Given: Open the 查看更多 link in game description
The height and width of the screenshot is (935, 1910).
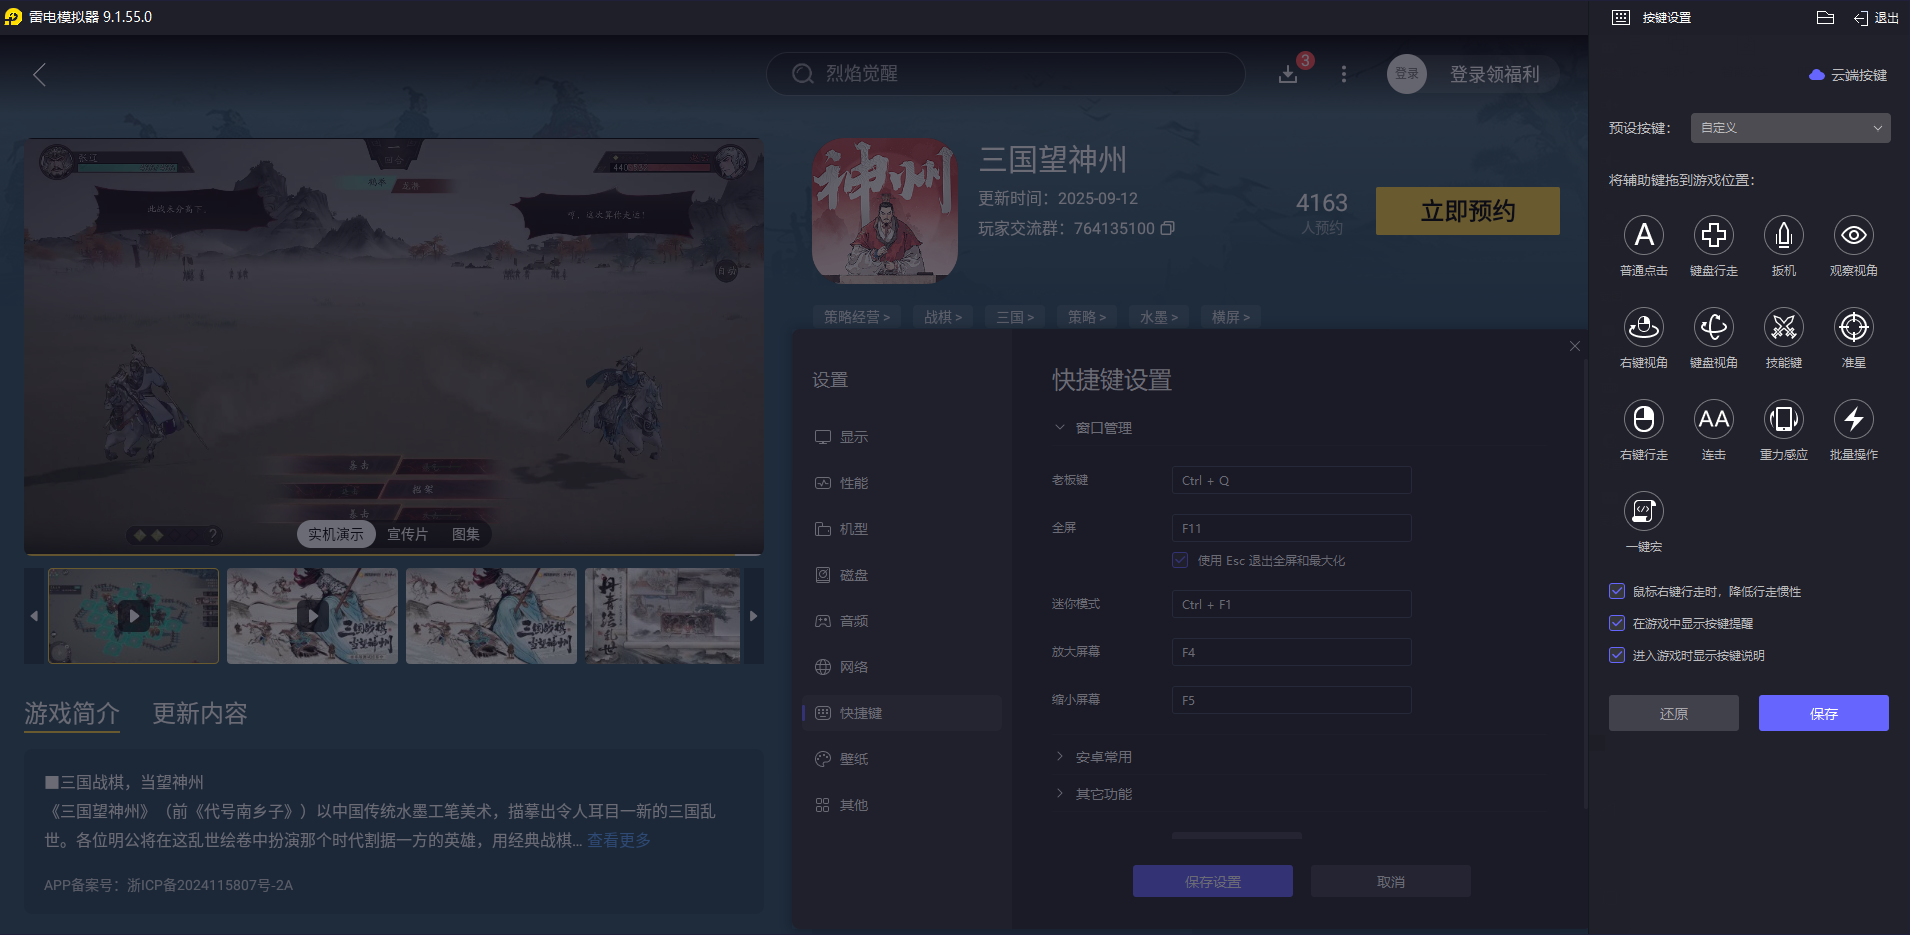Looking at the screenshot, I should click(618, 840).
